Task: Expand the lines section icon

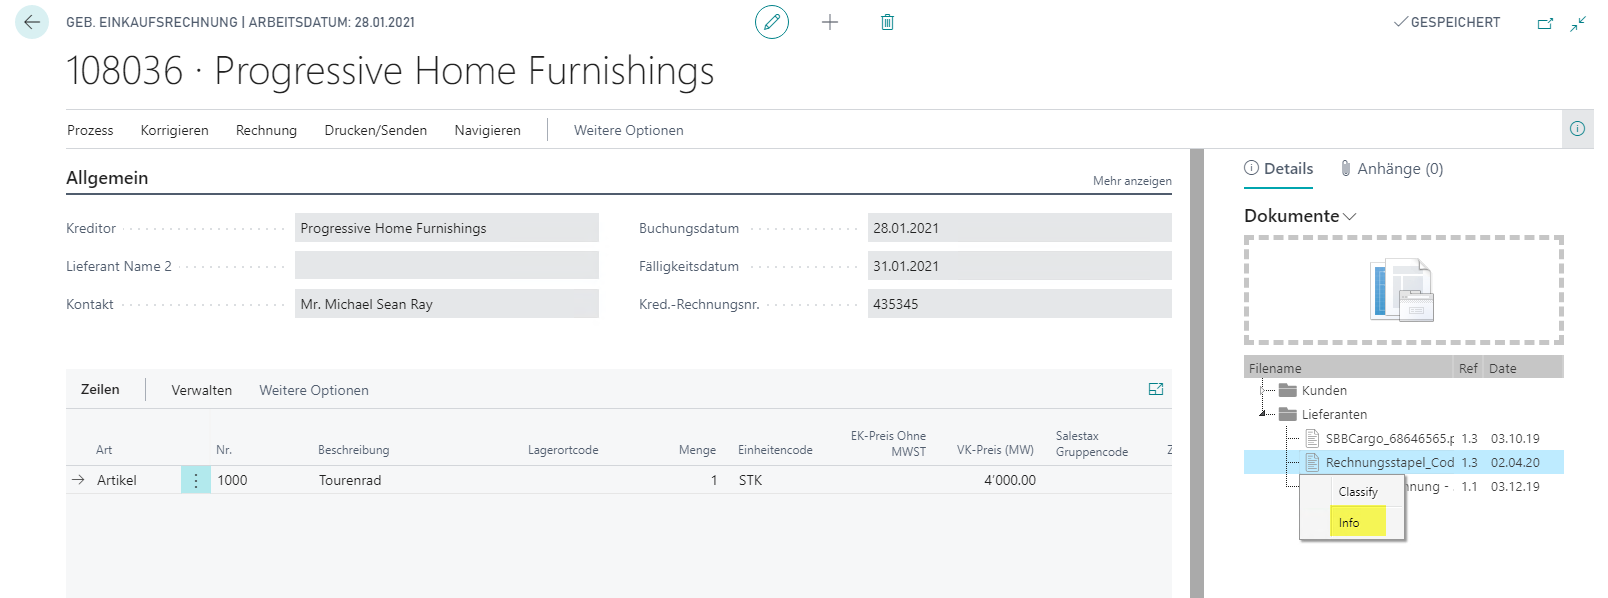Action: coord(1156,390)
